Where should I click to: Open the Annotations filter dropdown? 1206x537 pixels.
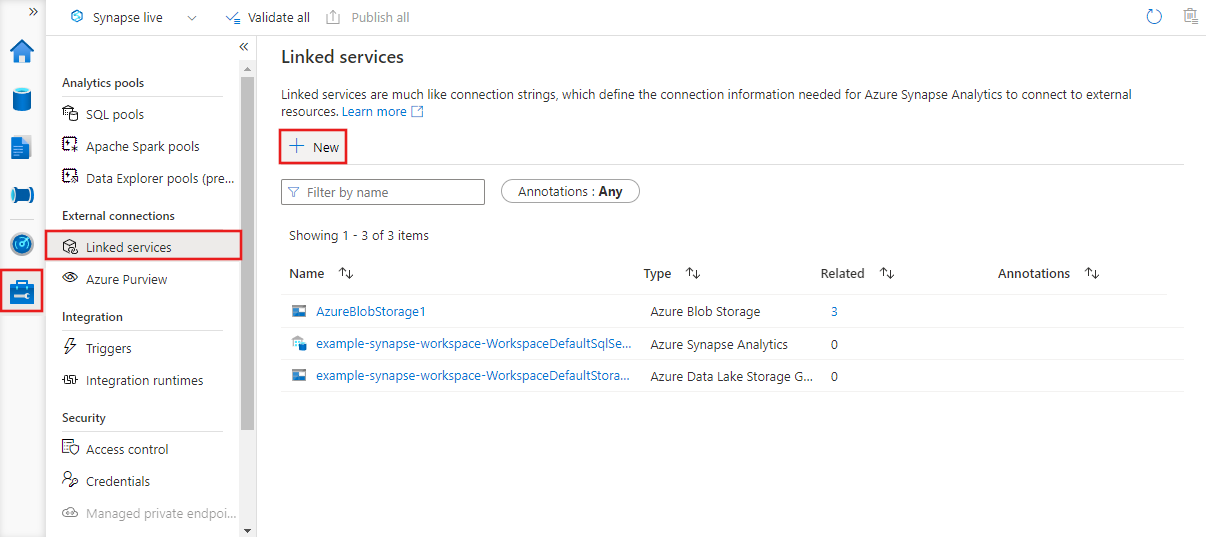click(x=570, y=192)
